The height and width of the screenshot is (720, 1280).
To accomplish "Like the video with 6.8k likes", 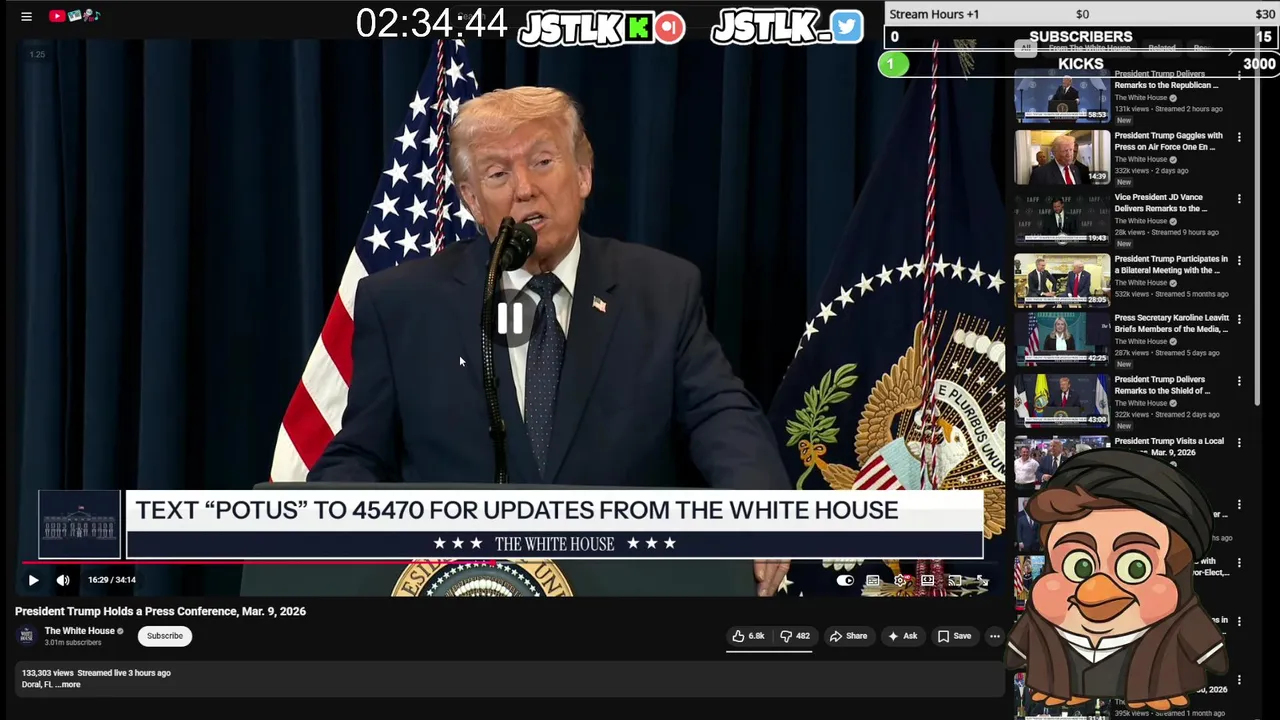I will coord(748,636).
